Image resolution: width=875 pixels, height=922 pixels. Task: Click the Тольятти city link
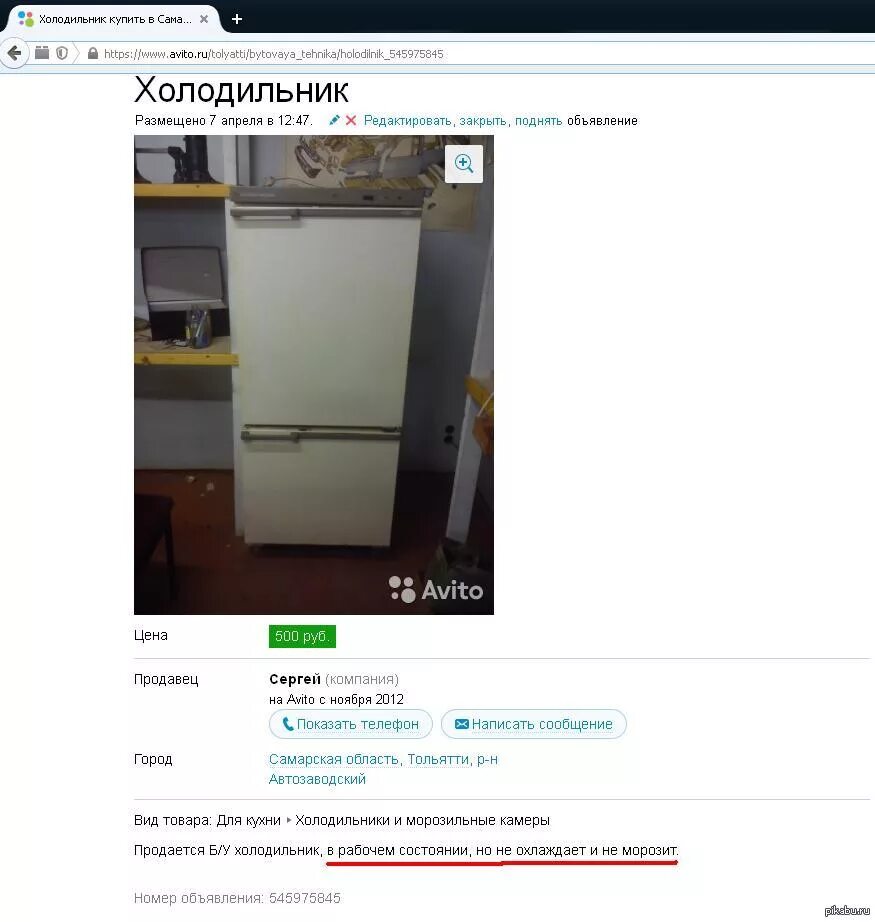pyautogui.click(x=439, y=759)
